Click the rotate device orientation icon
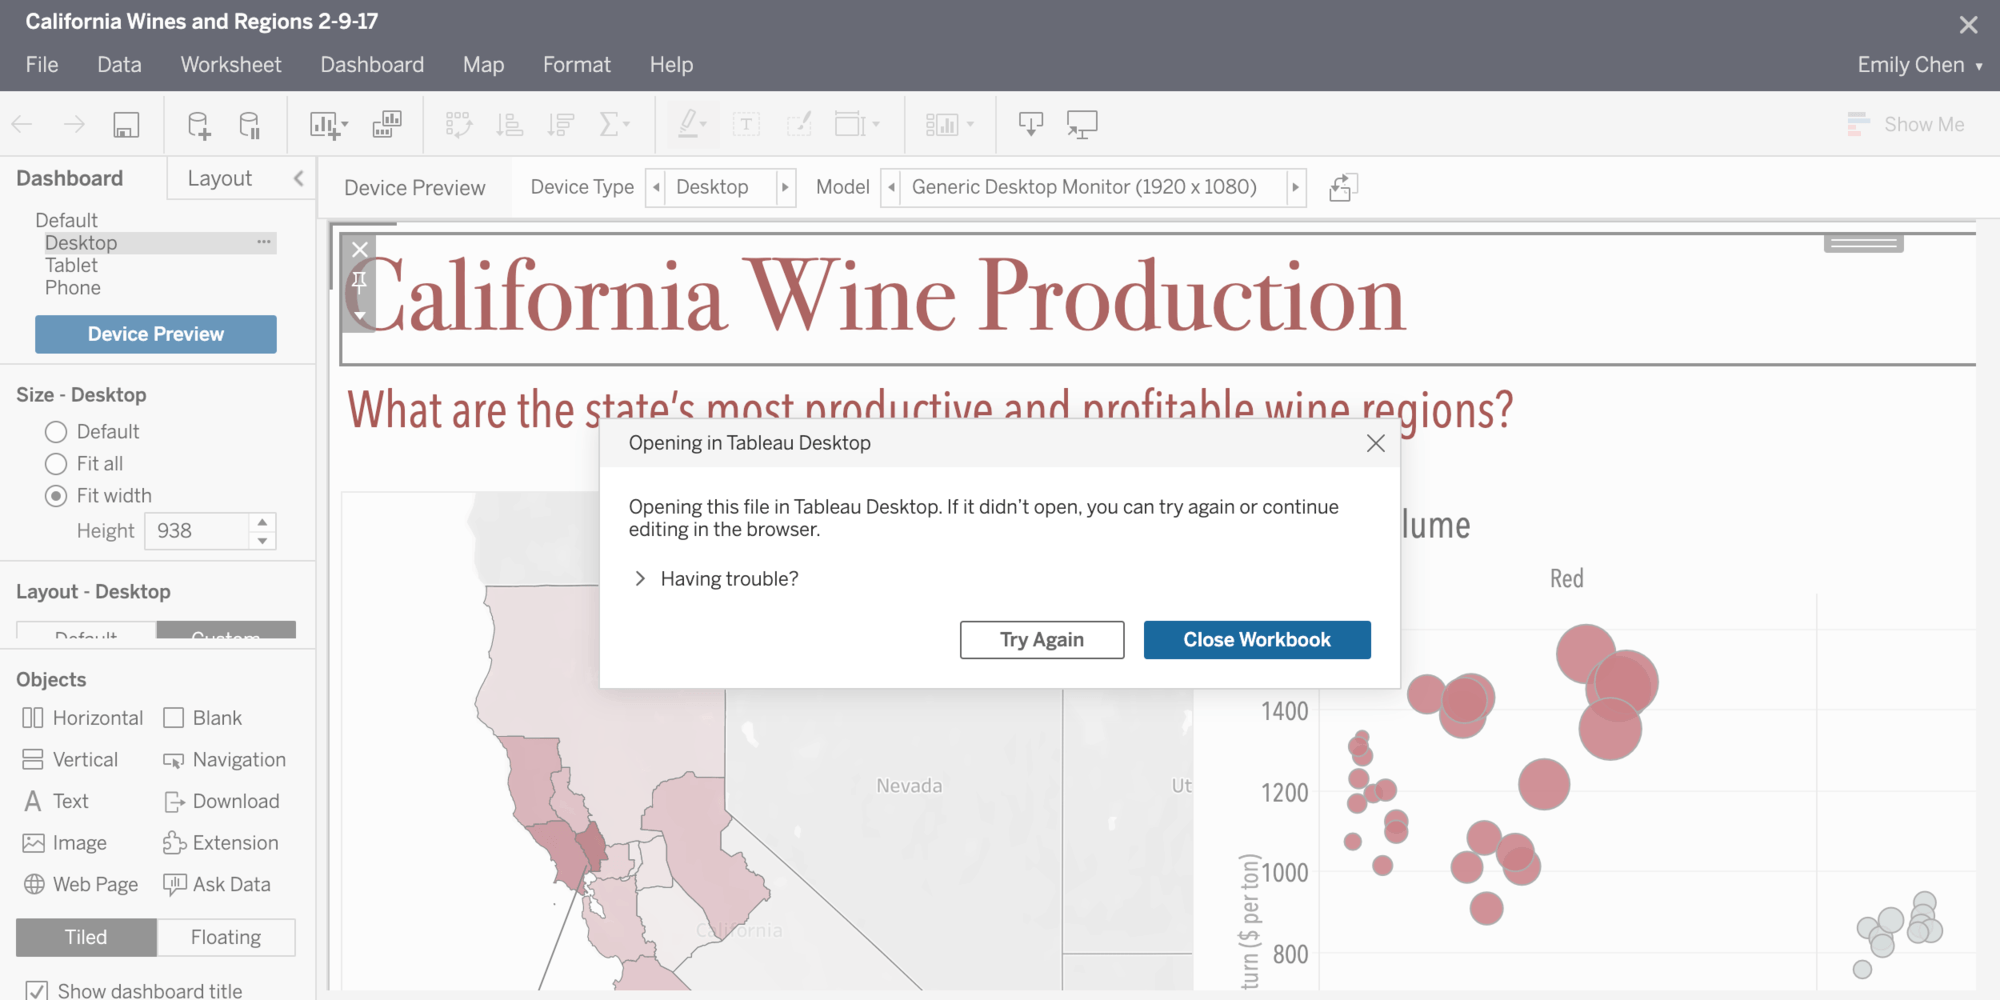2000x1000 pixels. (1343, 187)
